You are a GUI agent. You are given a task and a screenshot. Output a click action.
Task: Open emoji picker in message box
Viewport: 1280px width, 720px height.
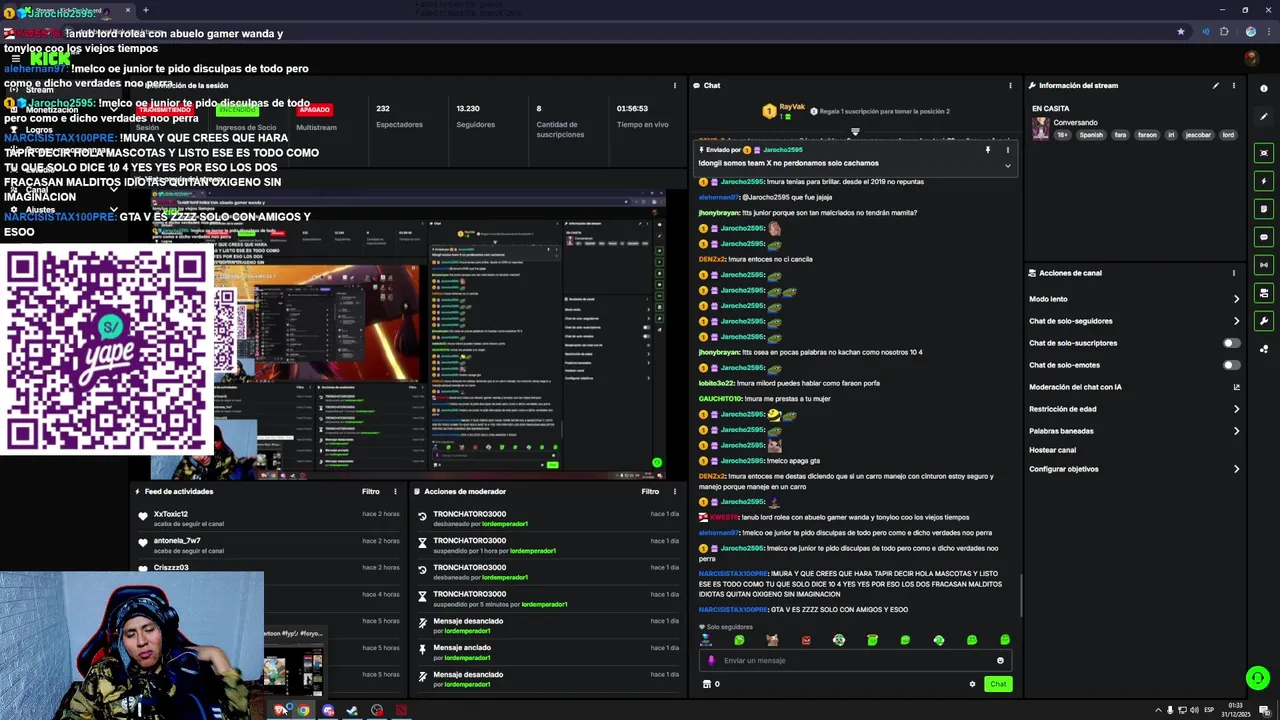(x=1000, y=660)
